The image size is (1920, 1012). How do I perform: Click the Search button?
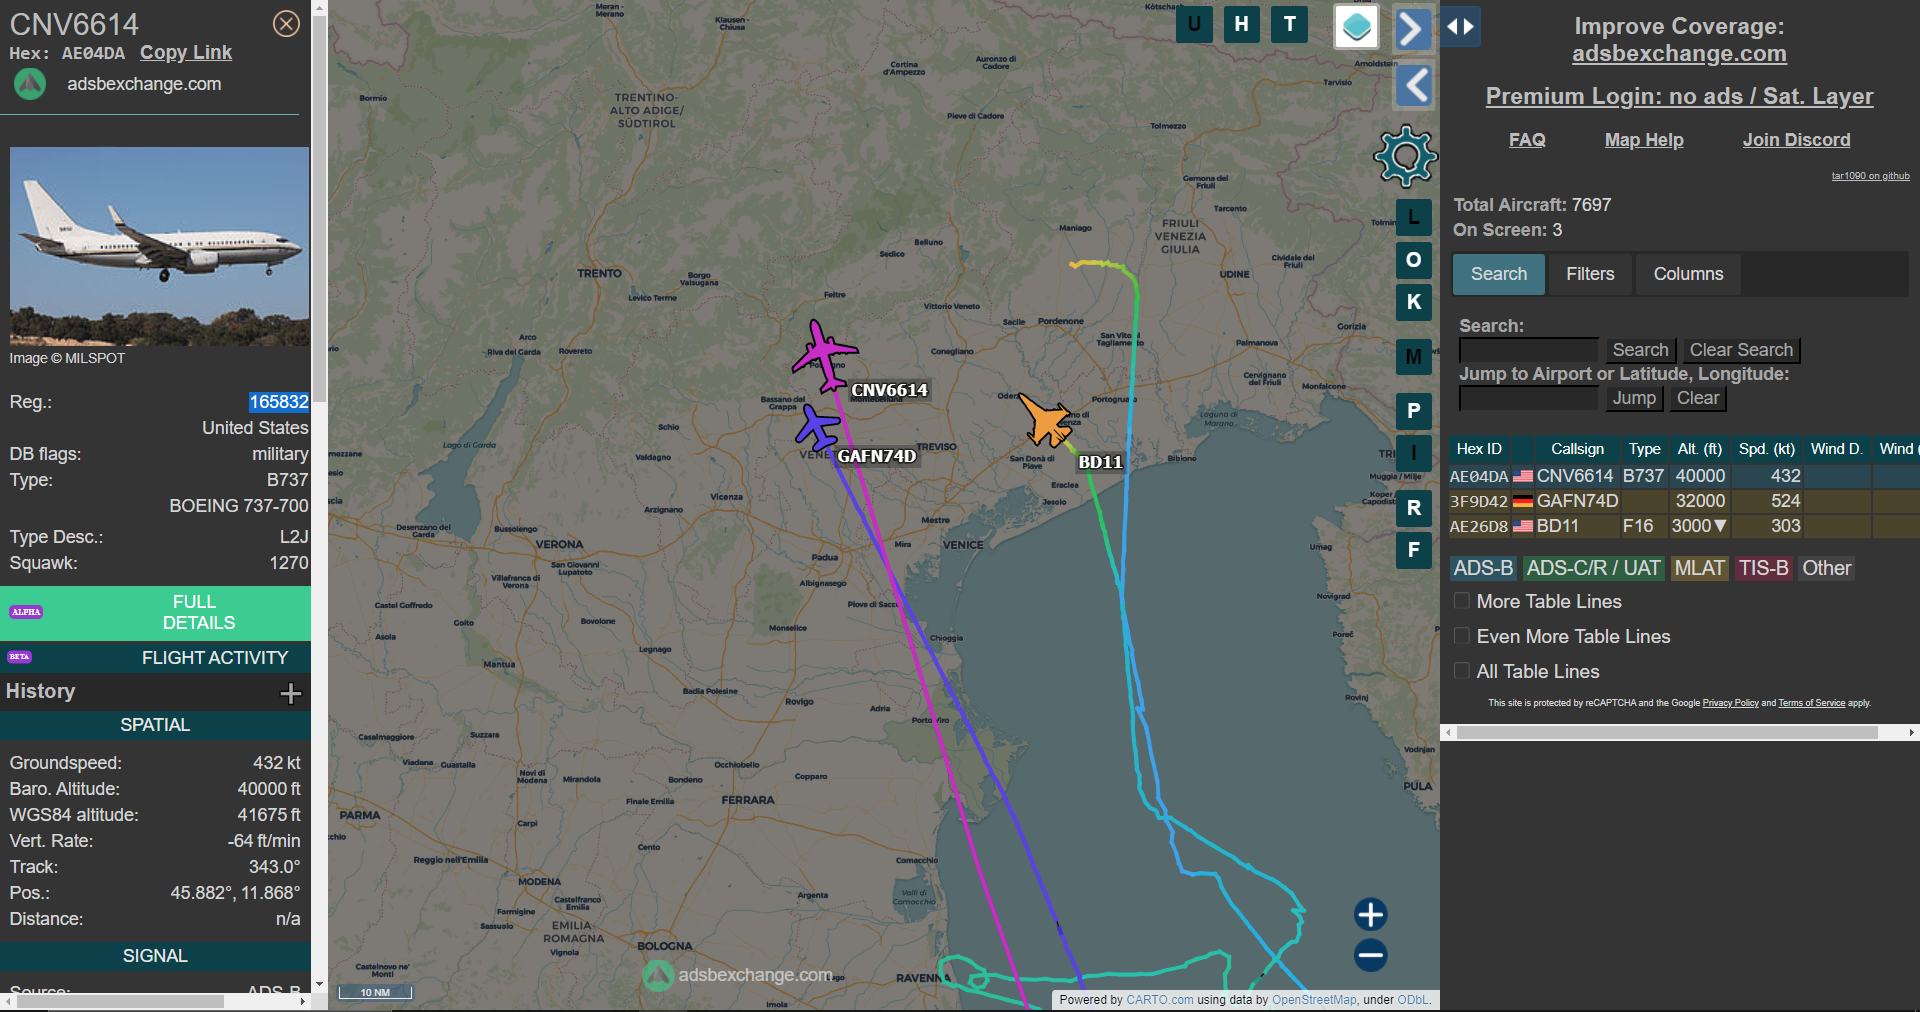click(x=1640, y=350)
